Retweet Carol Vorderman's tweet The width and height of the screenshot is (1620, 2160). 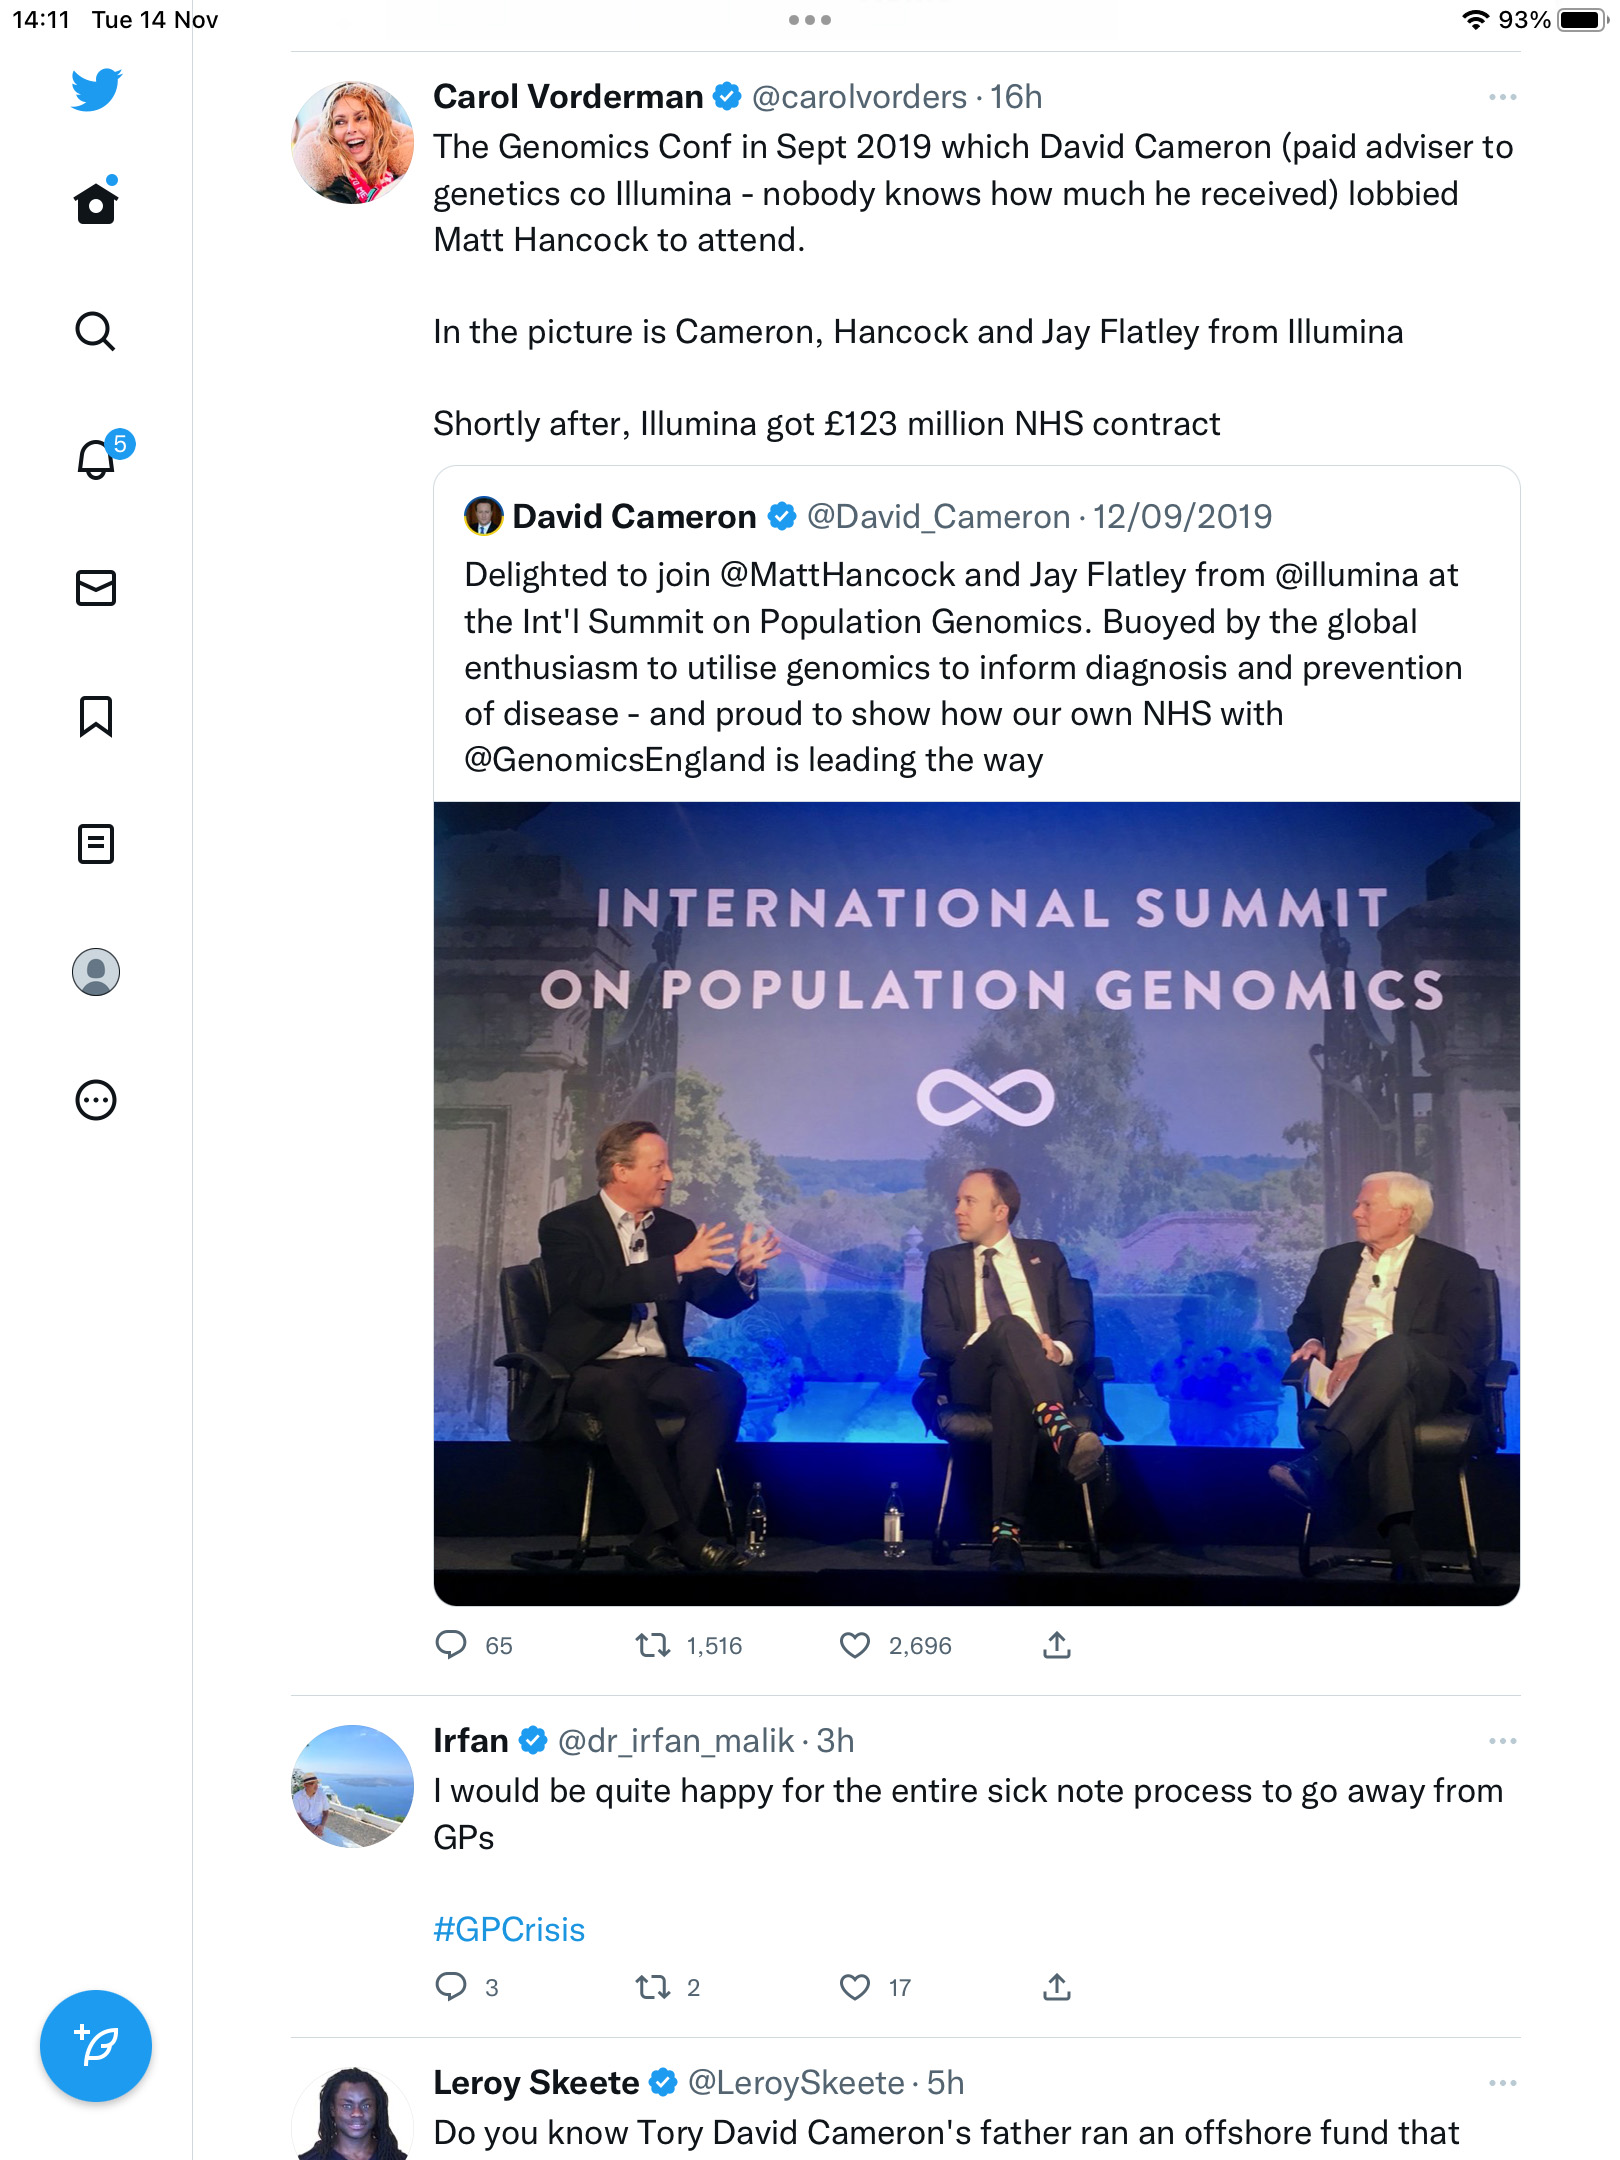point(653,1645)
